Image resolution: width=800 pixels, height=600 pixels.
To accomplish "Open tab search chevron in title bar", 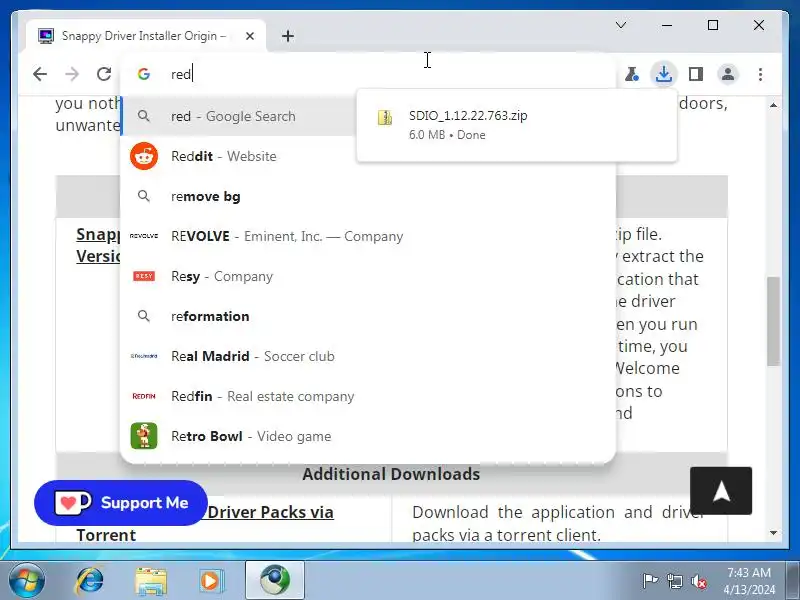I will (621, 25).
